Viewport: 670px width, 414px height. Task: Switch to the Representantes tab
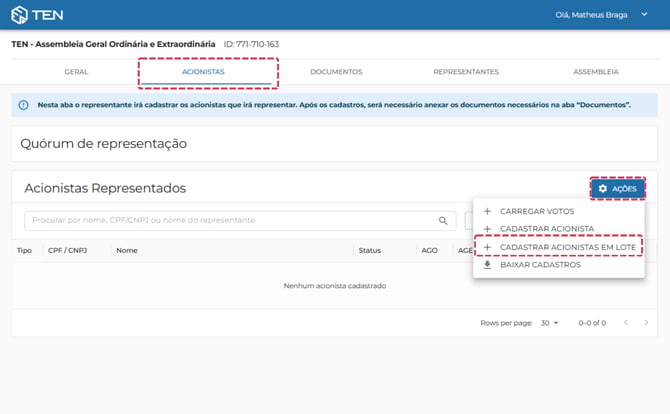466,72
